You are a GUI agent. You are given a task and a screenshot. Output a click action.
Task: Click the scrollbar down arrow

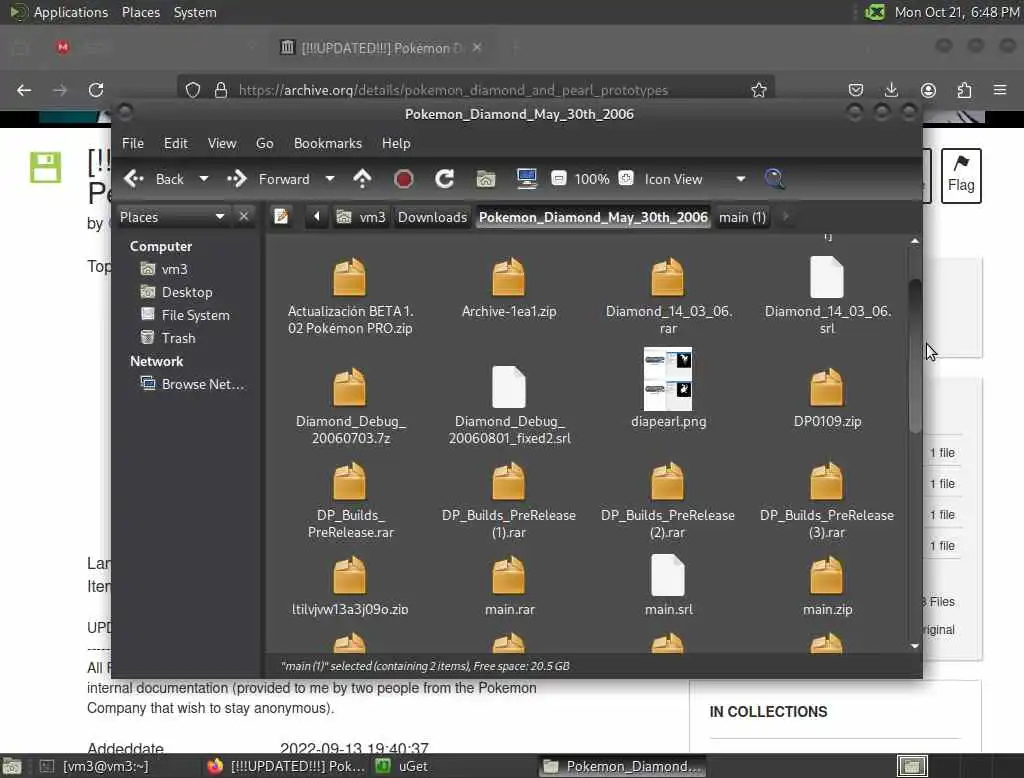tap(915, 646)
